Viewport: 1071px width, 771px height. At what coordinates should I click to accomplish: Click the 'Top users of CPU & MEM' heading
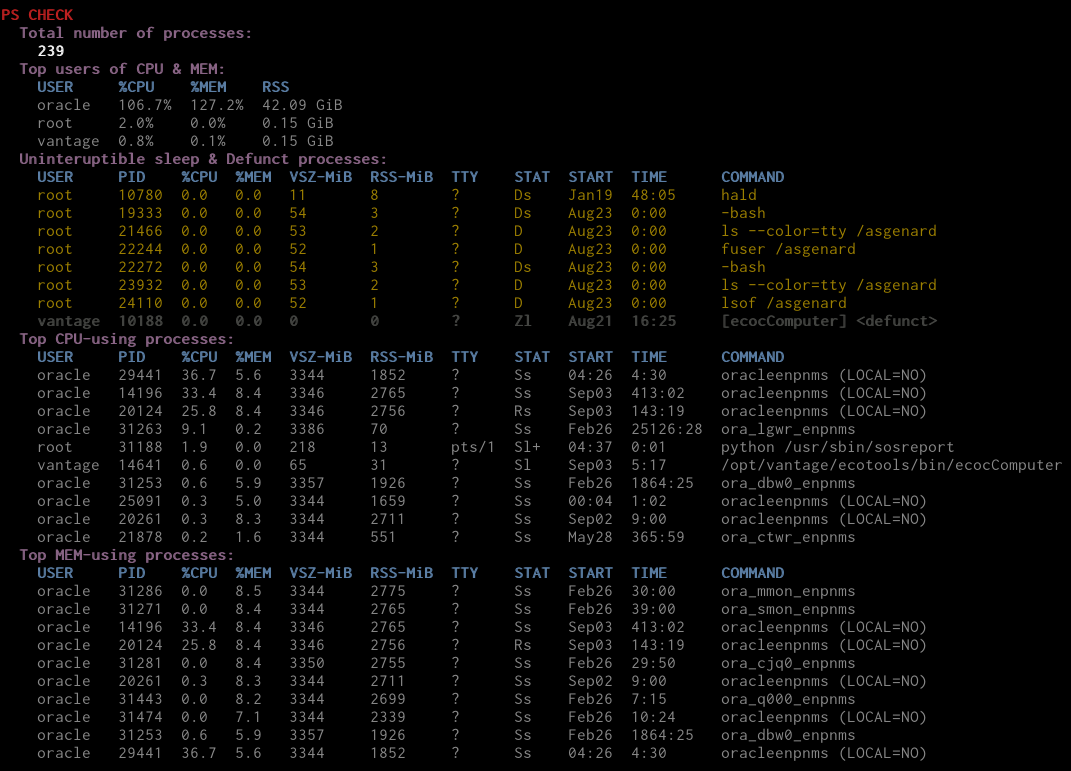(122, 69)
